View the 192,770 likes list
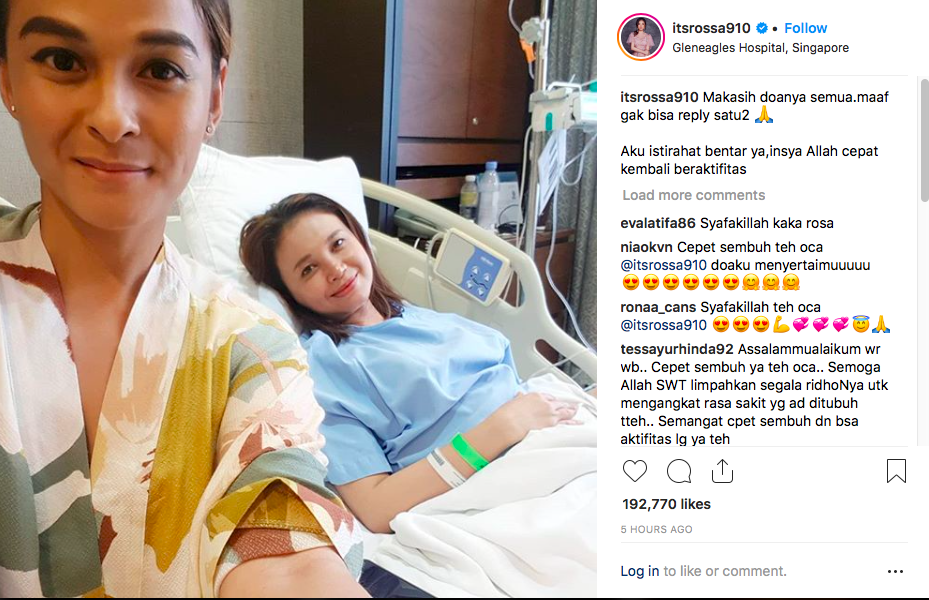Image resolution: width=929 pixels, height=600 pixels. click(666, 504)
